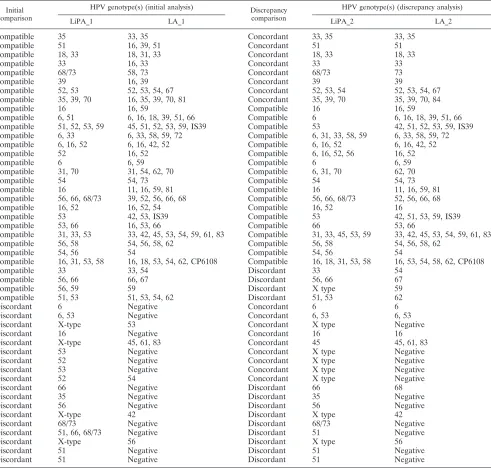Viewport: 491px width, 468px height.
Task: Select the LA_2 cell reading '73'
Action: click(398, 73)
